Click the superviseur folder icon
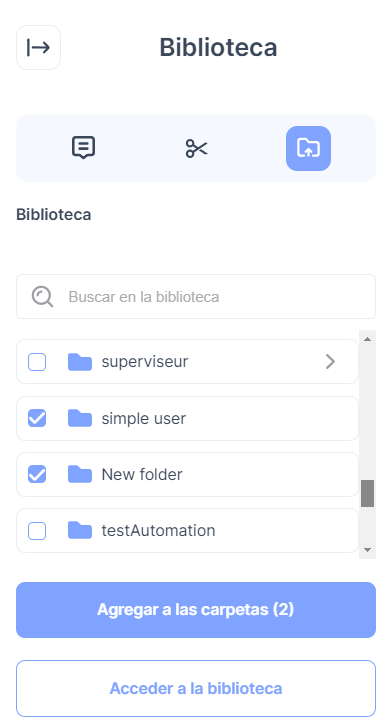The height and width of the screenshot is (727, 385). (80, 362)
